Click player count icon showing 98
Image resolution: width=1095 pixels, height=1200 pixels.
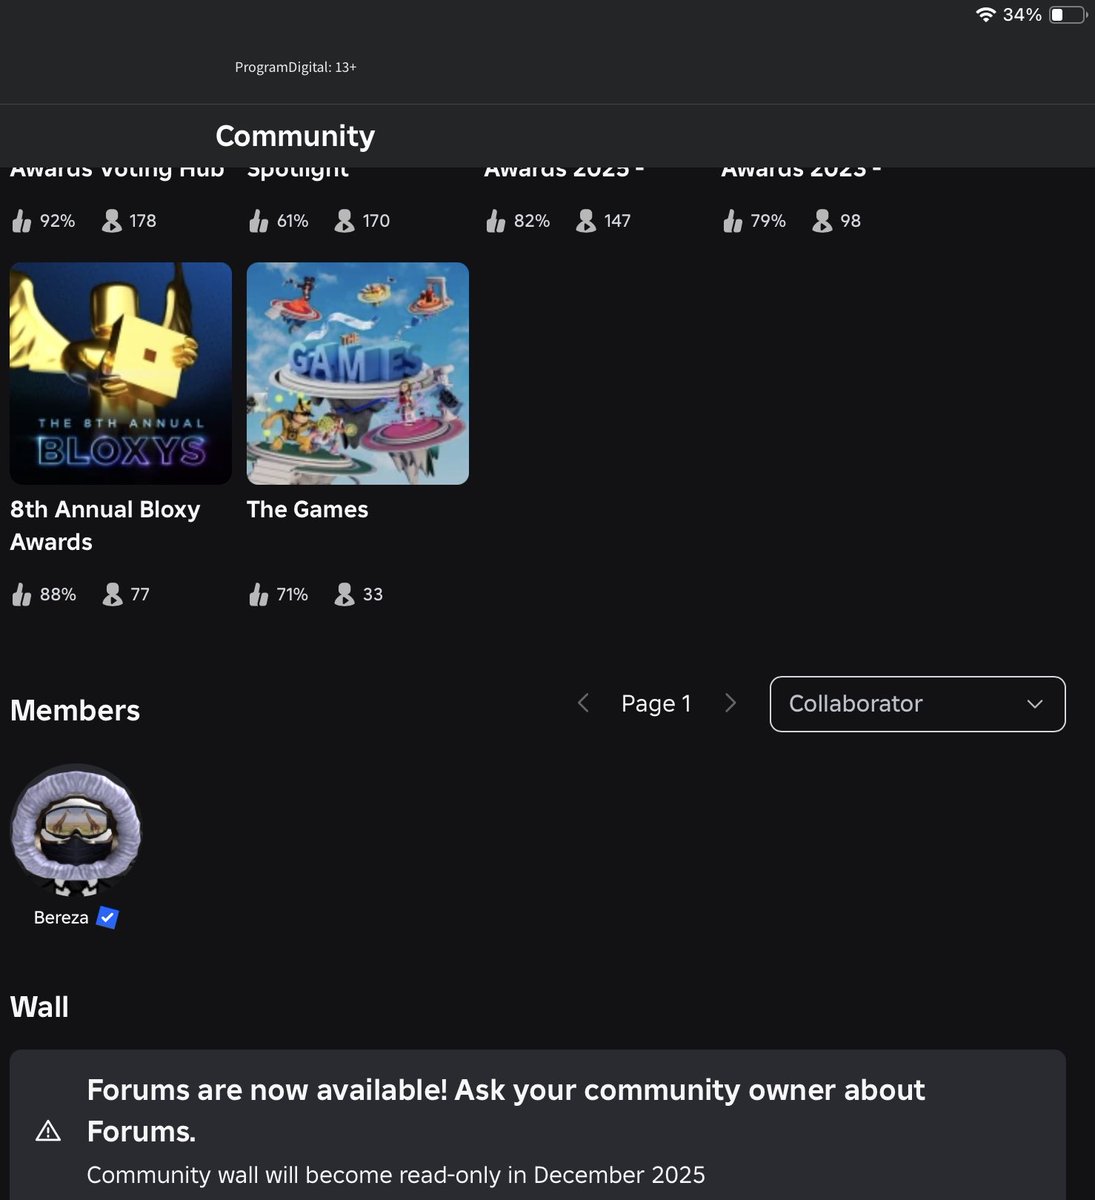pos(823,221)
